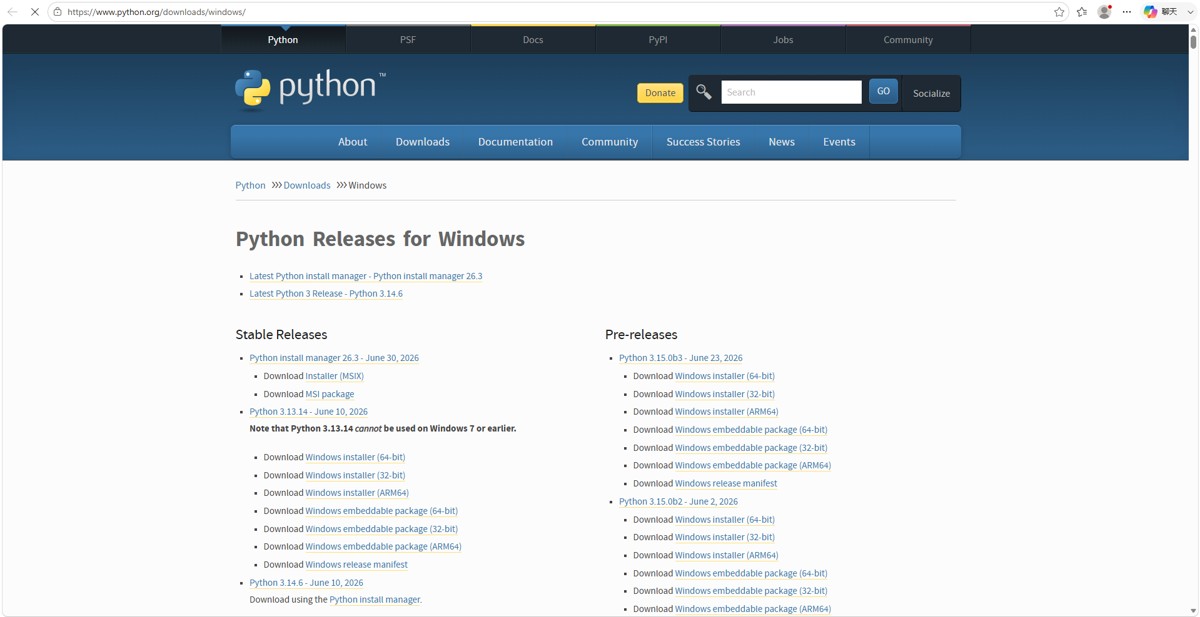Click the browser back arrow
The image size is (1200, 617).
(12, 12)
